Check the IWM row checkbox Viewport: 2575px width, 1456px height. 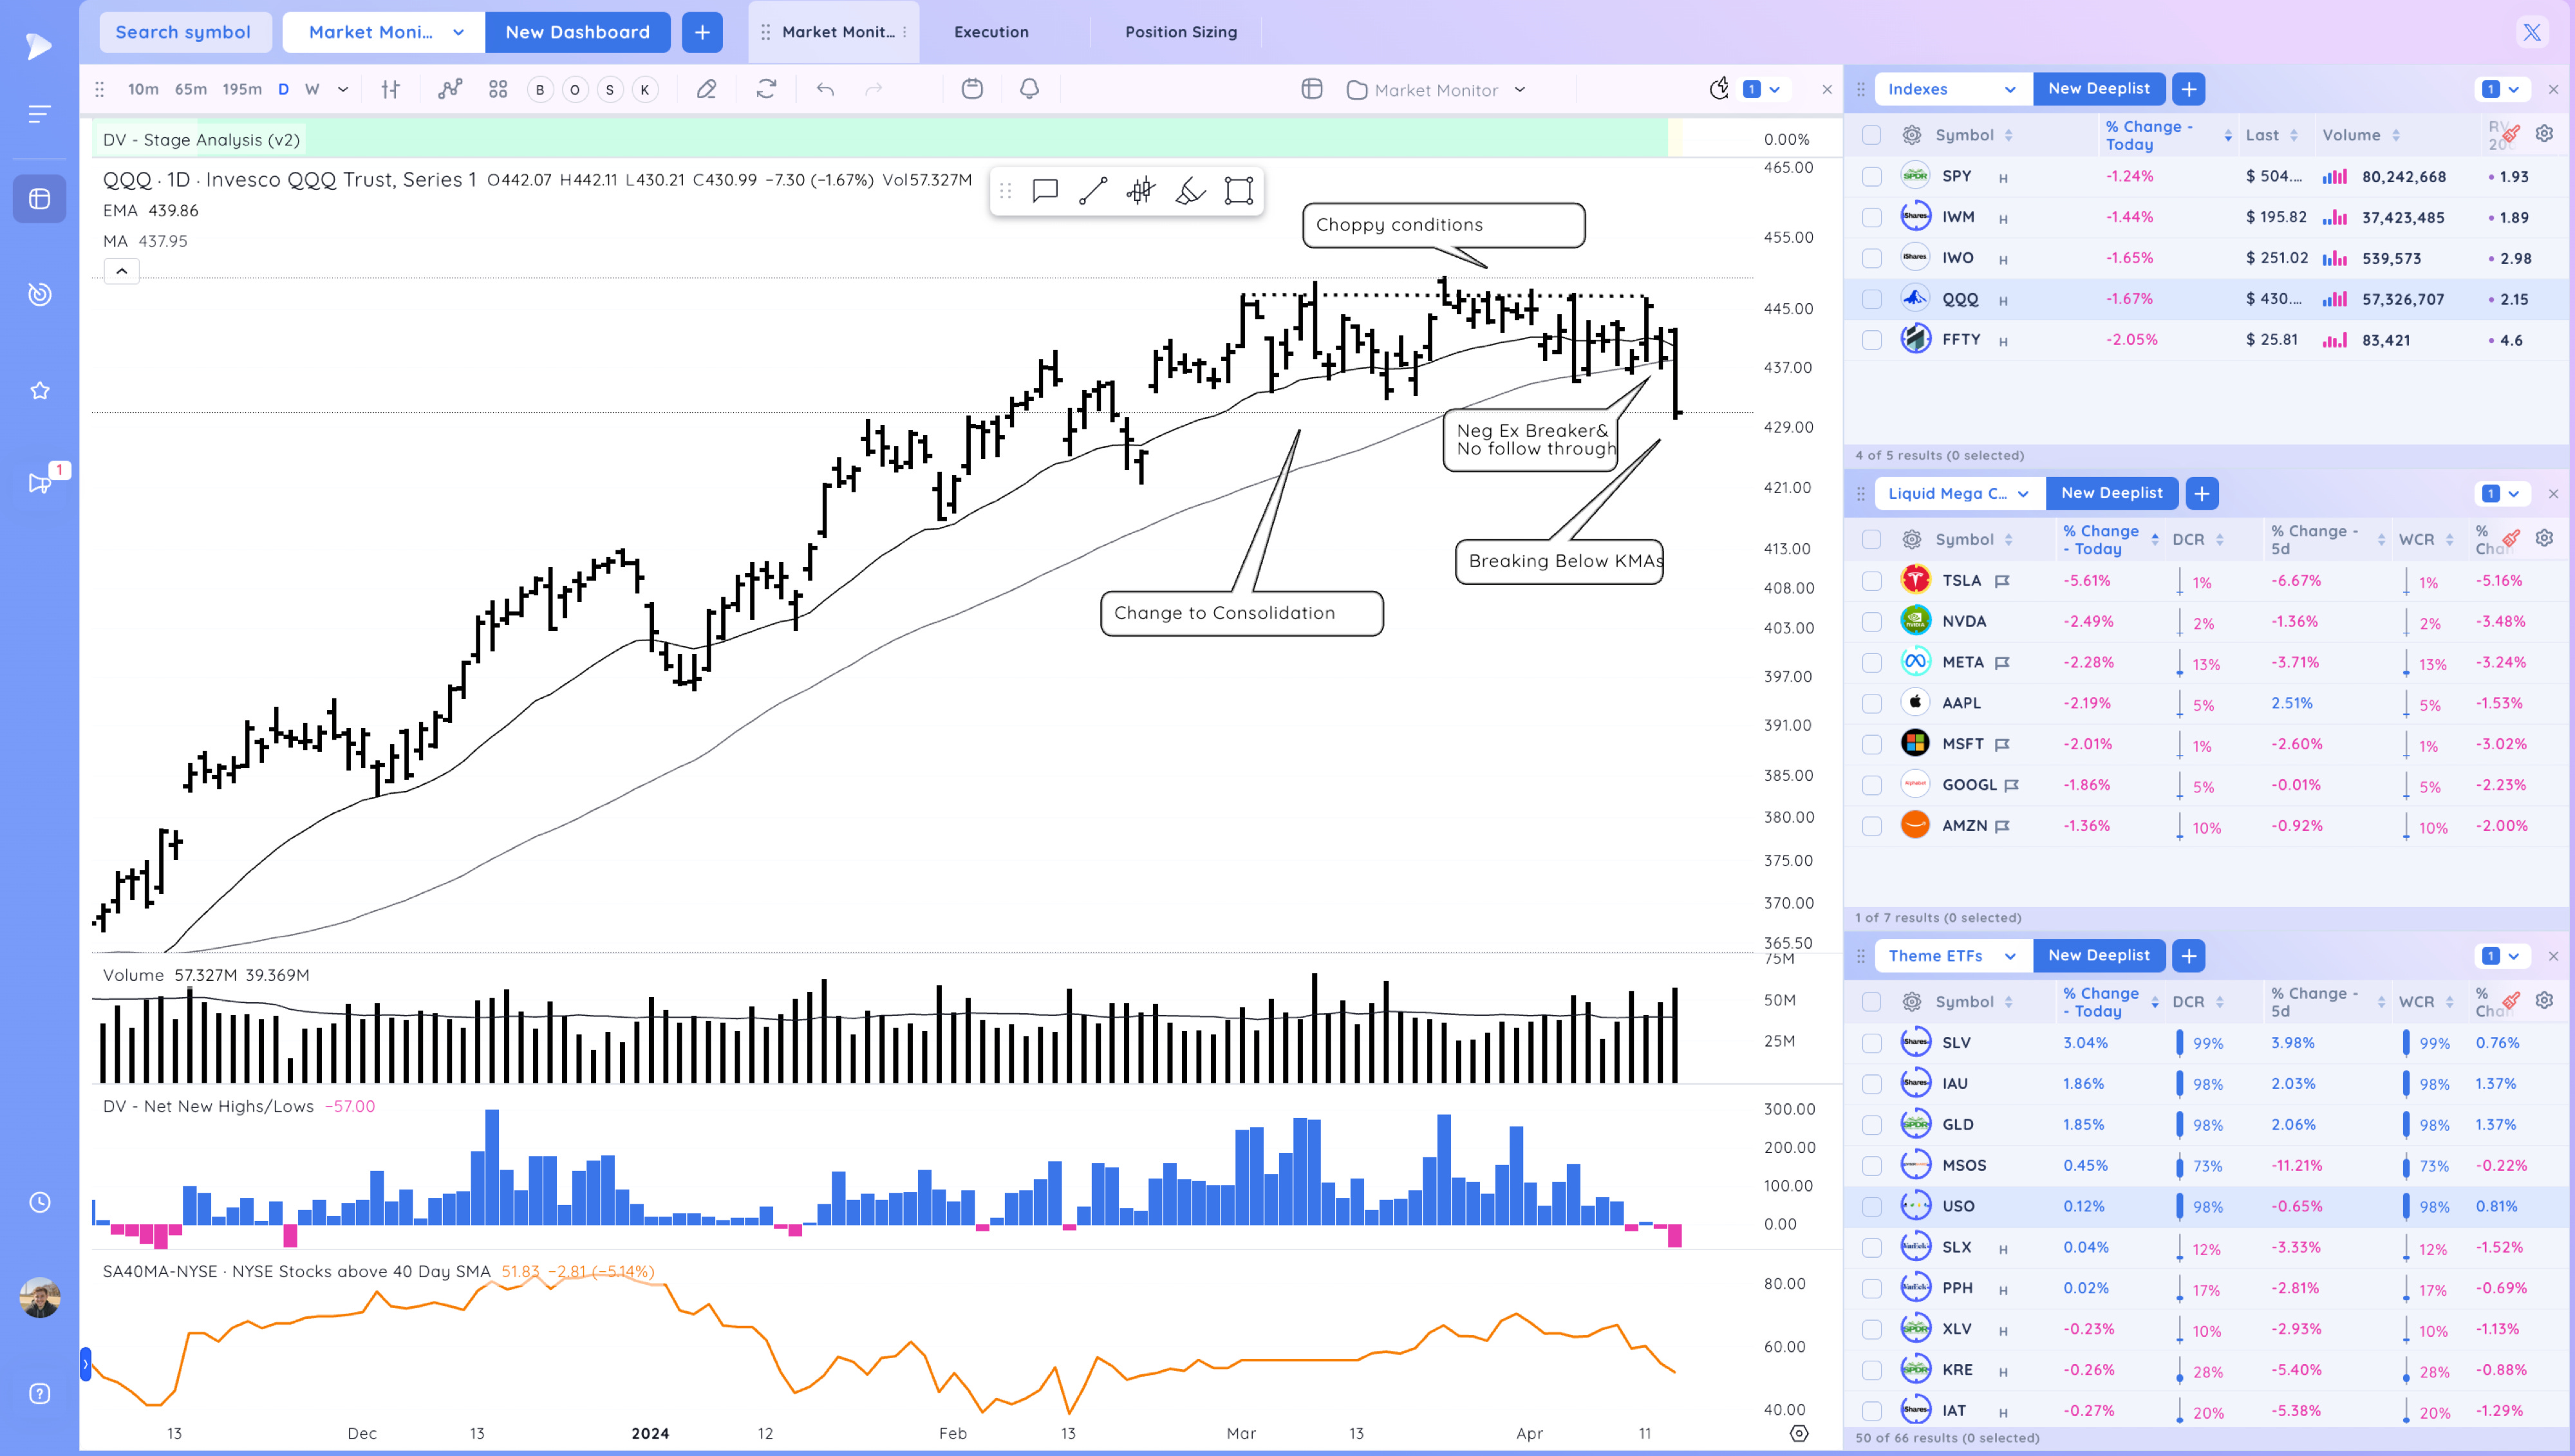1871,218
